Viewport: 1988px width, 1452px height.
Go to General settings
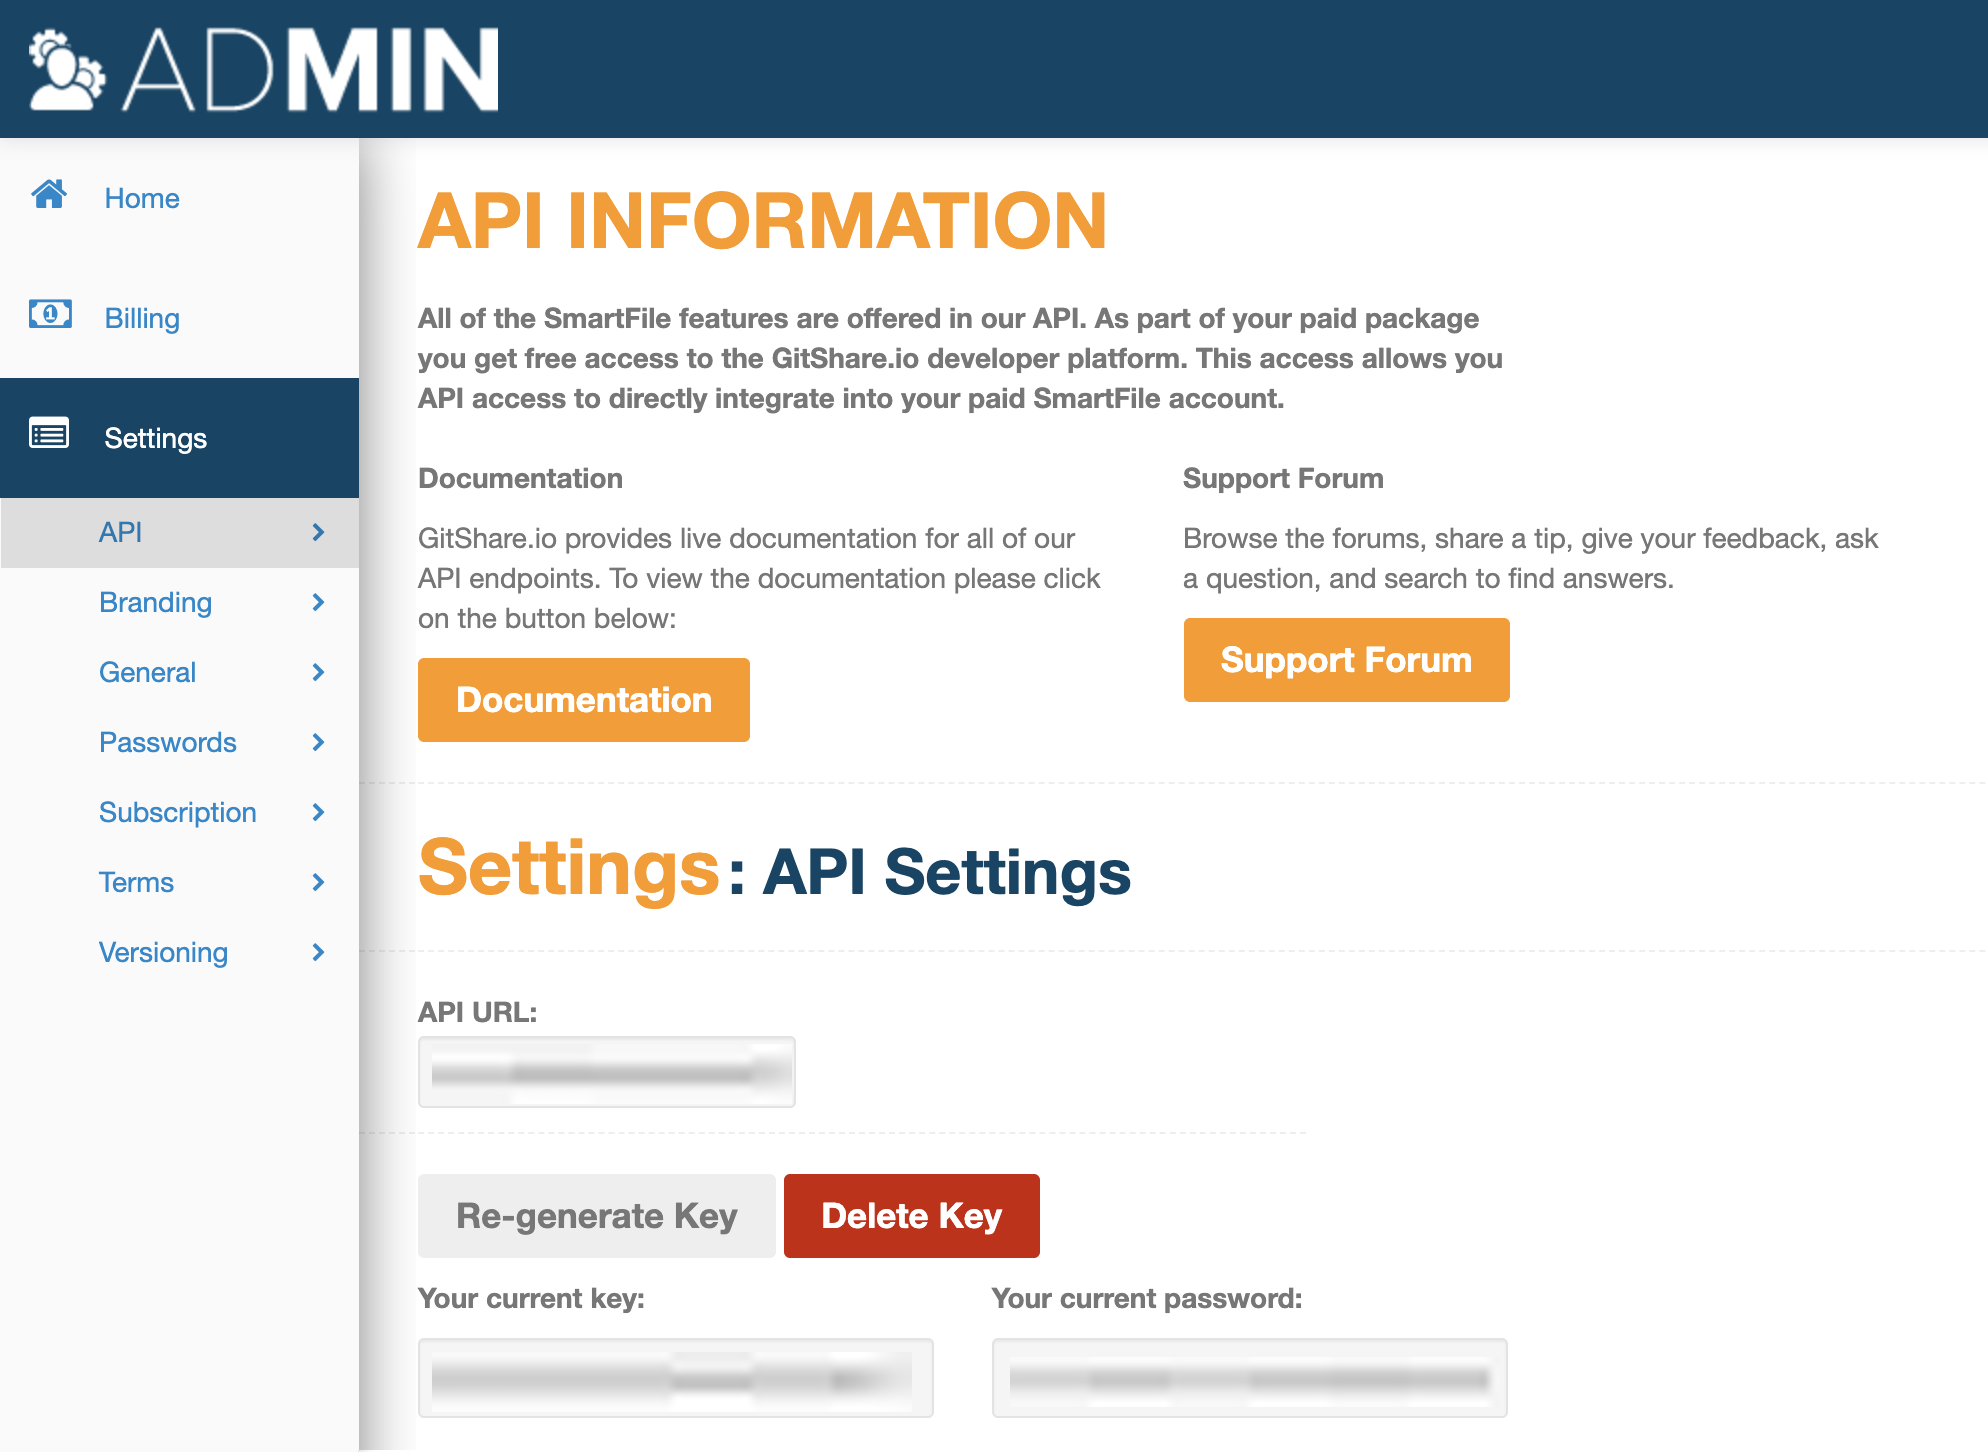pyautogui.click(x=180, y=672)
